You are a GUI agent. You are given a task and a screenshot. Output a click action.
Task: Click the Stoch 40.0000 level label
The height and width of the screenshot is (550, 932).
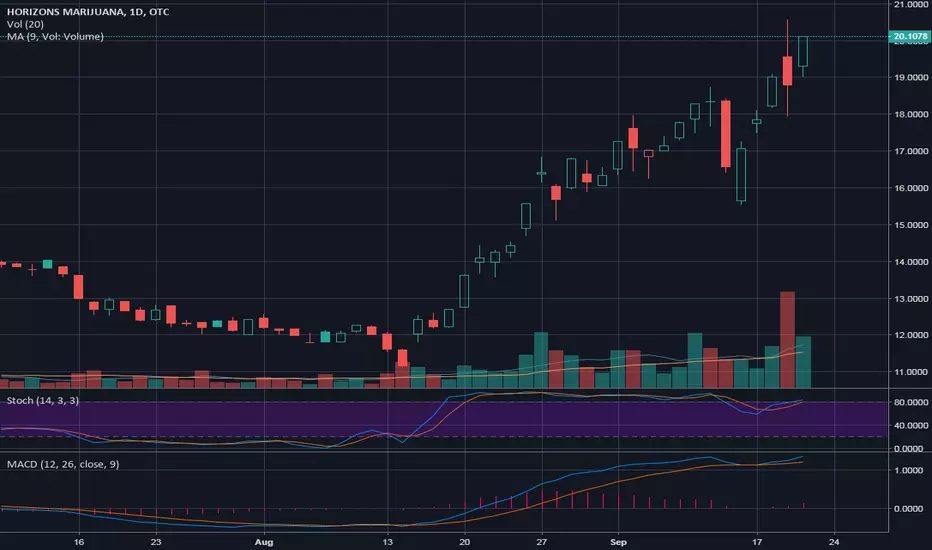(911, 426)
